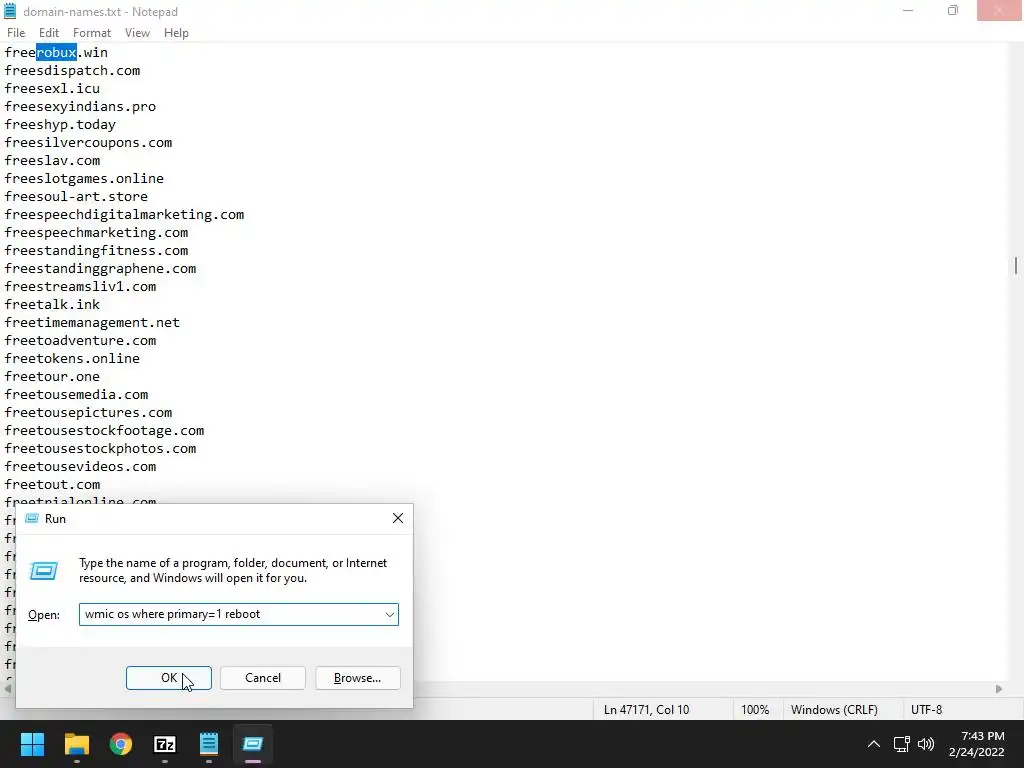The width and height of the screenshot is (1024, 768).
Task: Open 7-Zip from the taskbar
Action: pyautogui.click(x=165, y=744)
